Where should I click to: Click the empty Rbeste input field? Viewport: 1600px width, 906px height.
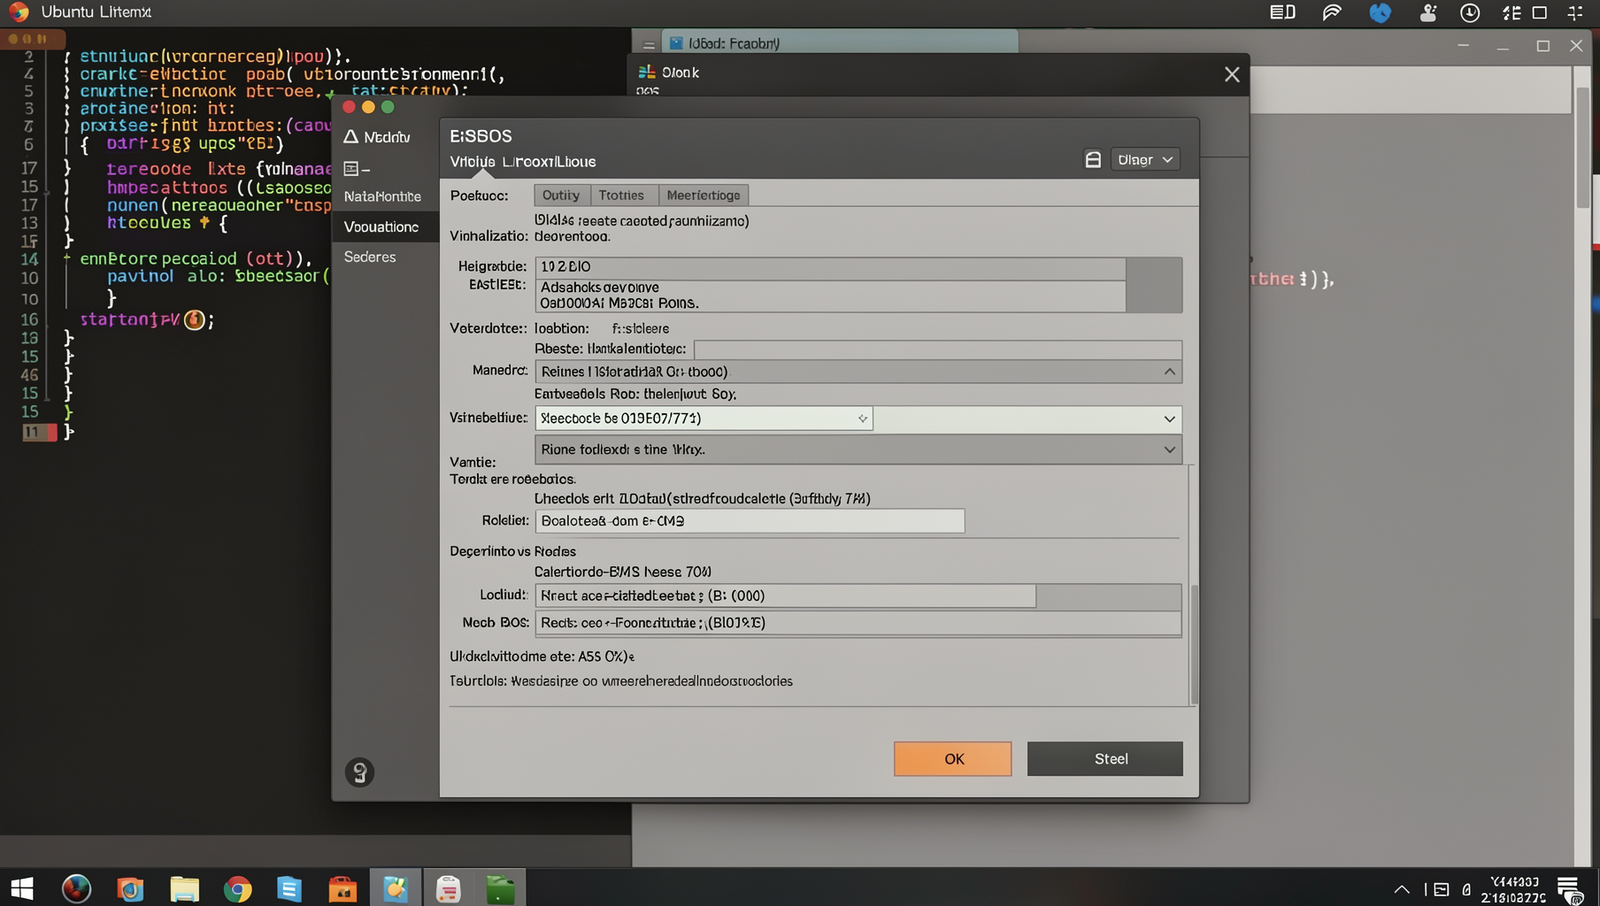[938, 349]
